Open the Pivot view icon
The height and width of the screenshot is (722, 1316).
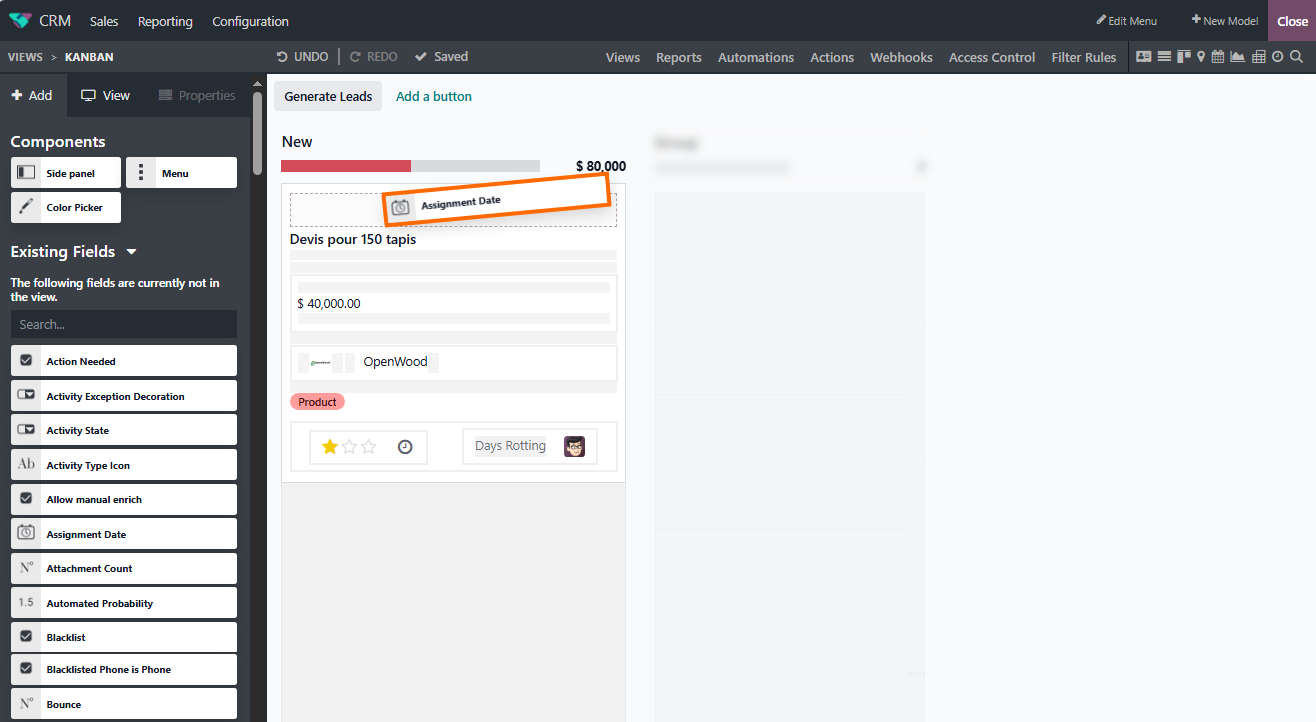tap(1259, 57)
